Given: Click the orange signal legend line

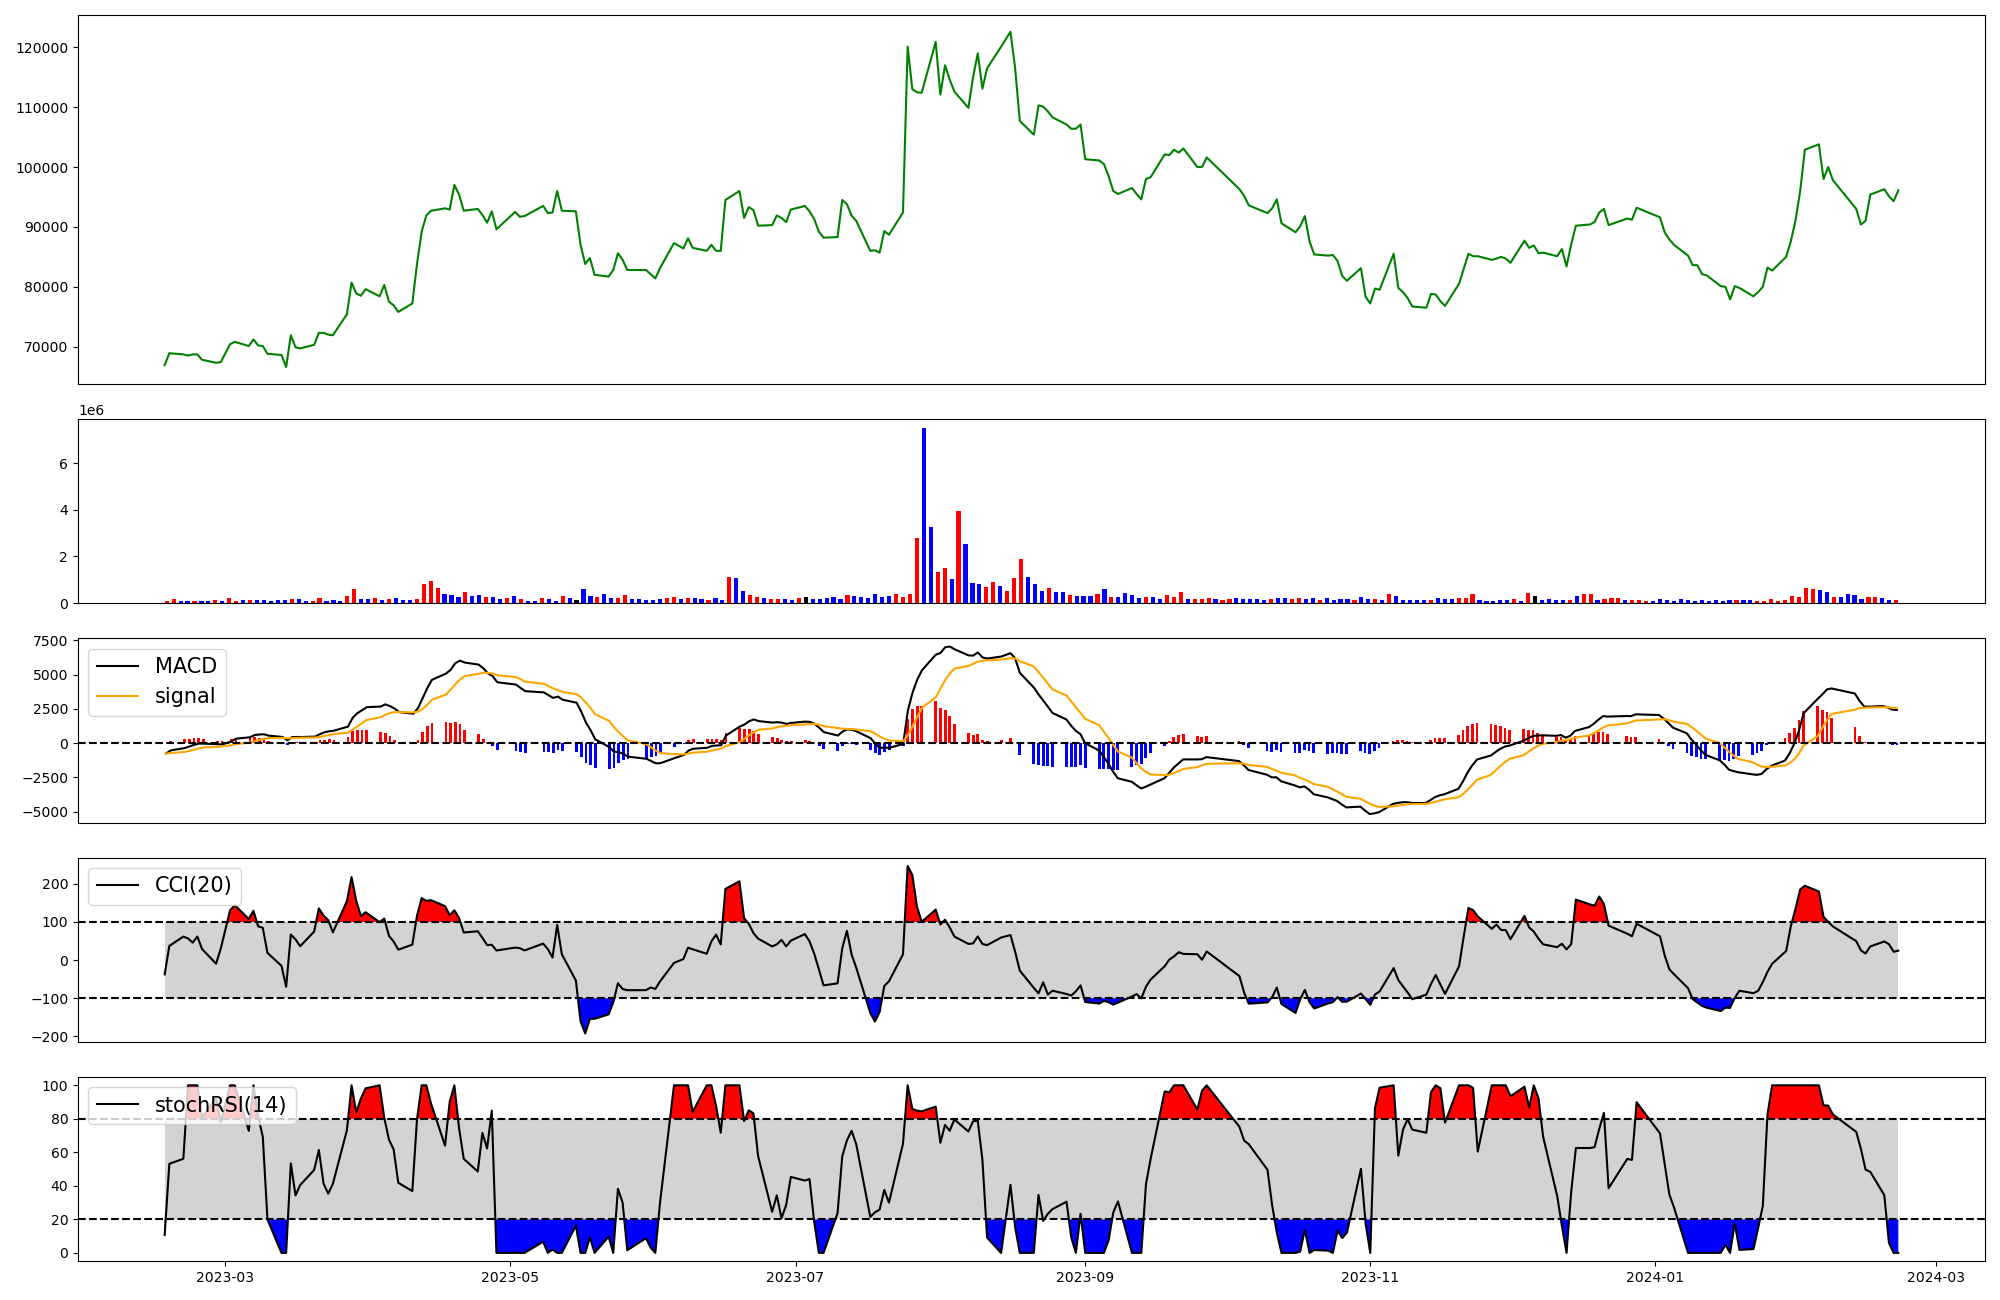Looking at the screenshot, I should (x=120, y=697).
